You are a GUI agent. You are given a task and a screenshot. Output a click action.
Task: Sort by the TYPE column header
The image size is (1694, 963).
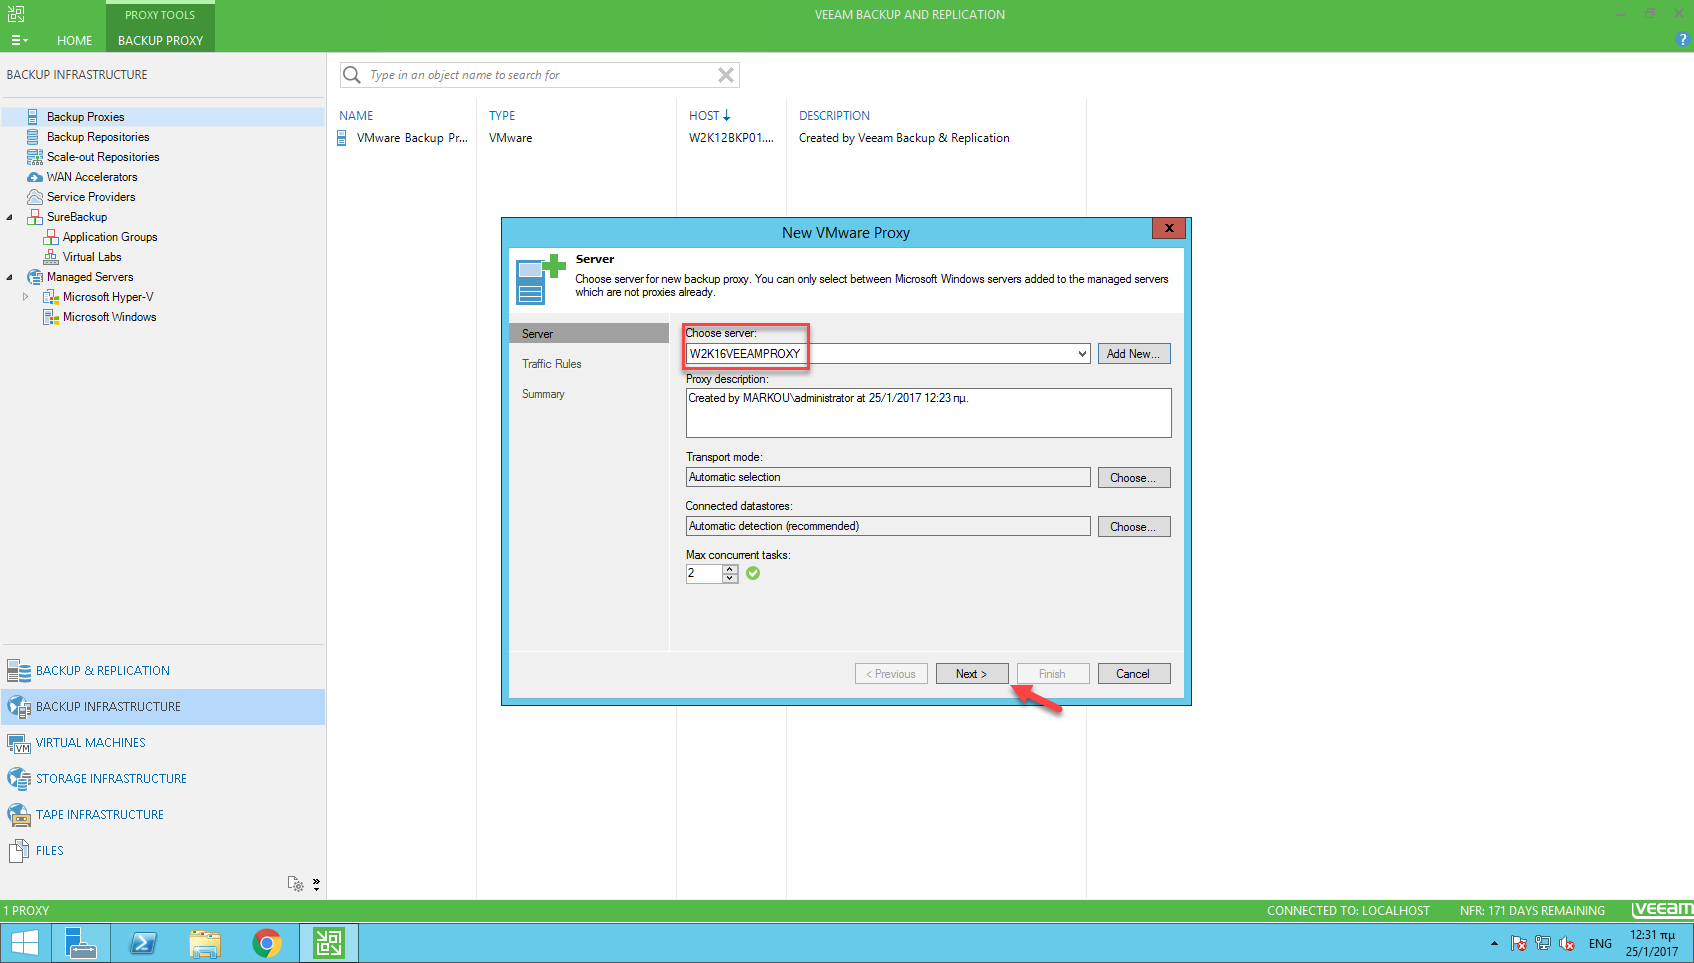point(502,116)
